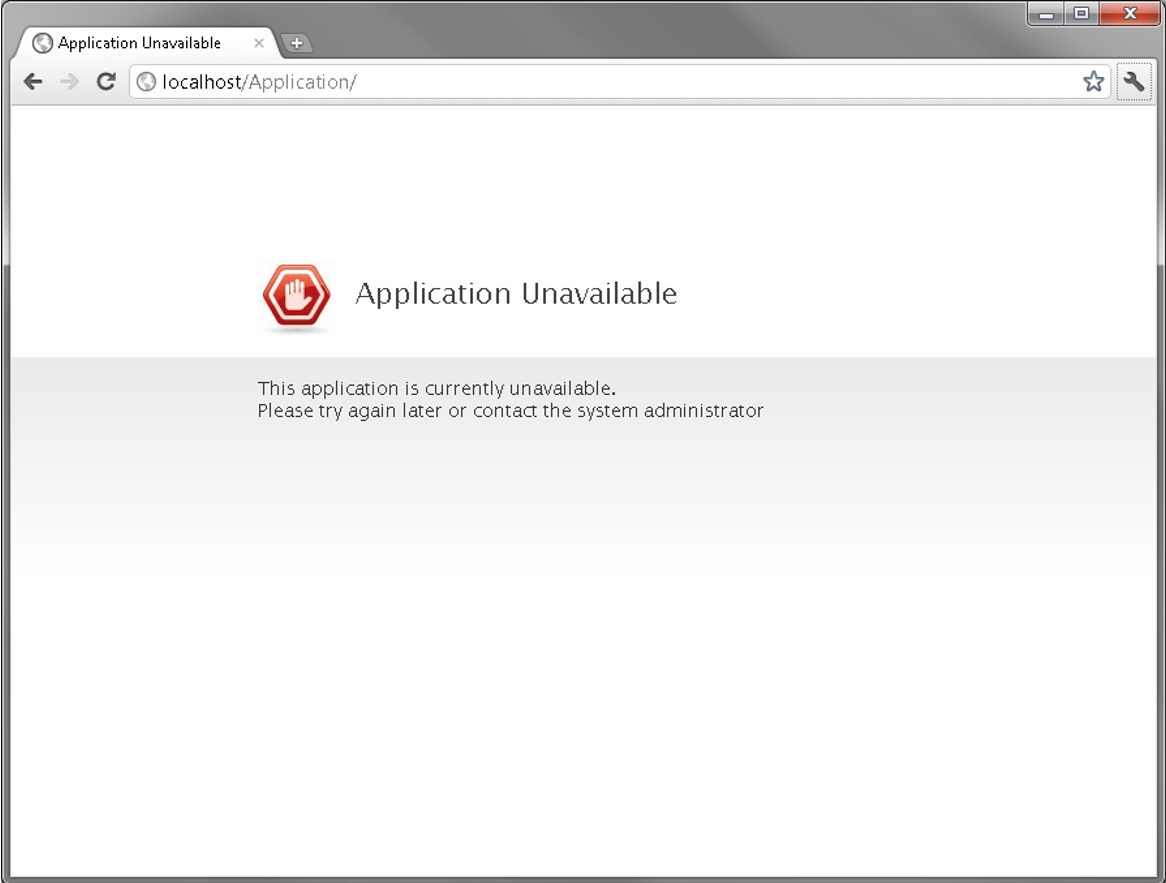Viewport: 1166px width, 883px height.
Task: Click the red stop-sign error icon
Action: point(294,296)
